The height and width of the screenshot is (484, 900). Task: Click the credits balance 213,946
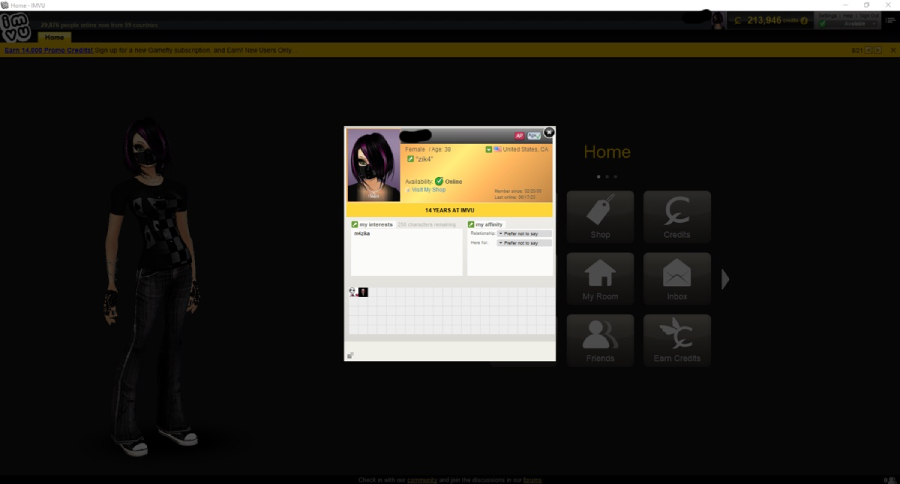[x=764, y=21]
